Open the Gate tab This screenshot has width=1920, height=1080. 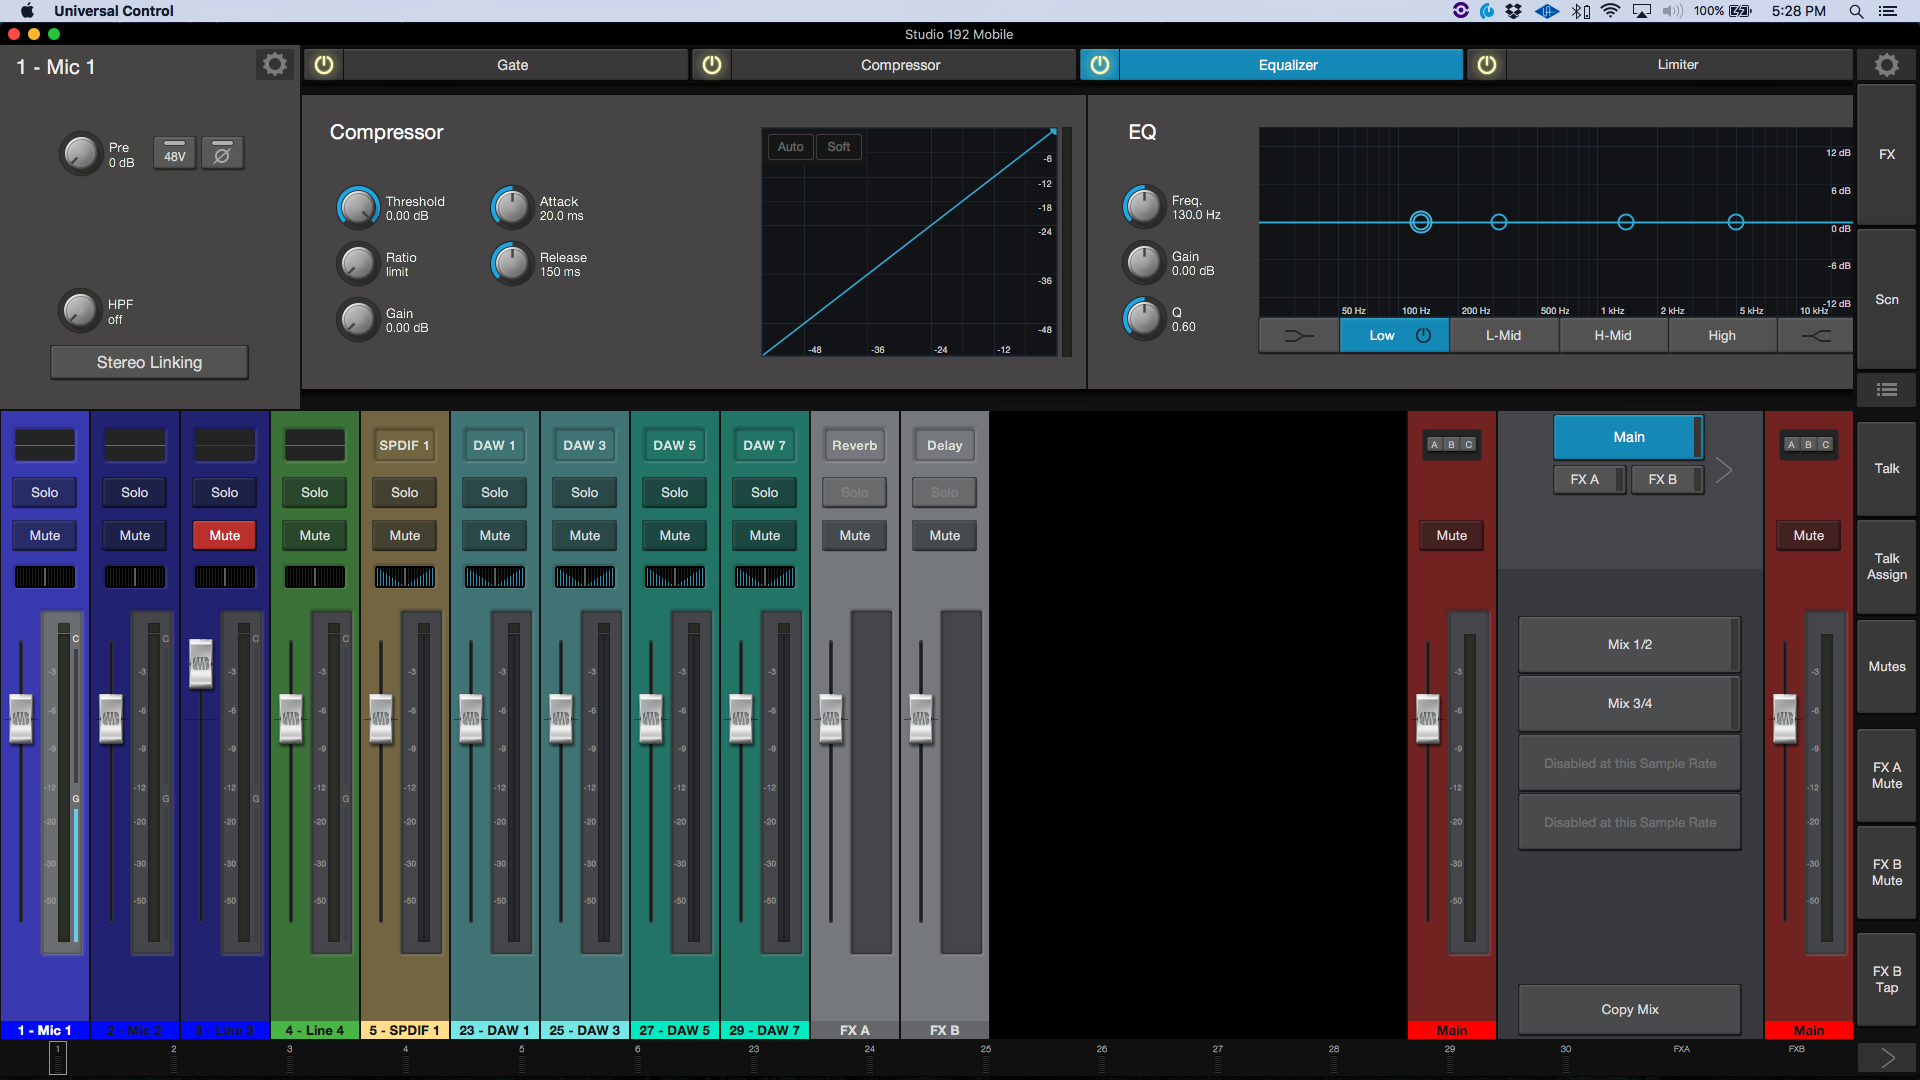coord(514,65)
